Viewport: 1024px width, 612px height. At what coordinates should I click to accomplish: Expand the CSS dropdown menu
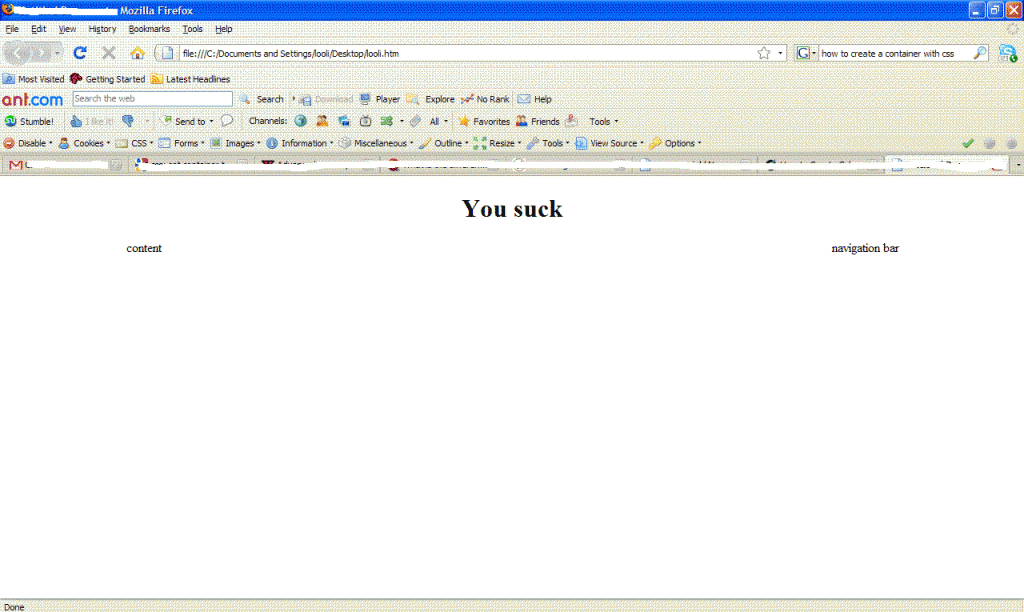coord(134,143)
